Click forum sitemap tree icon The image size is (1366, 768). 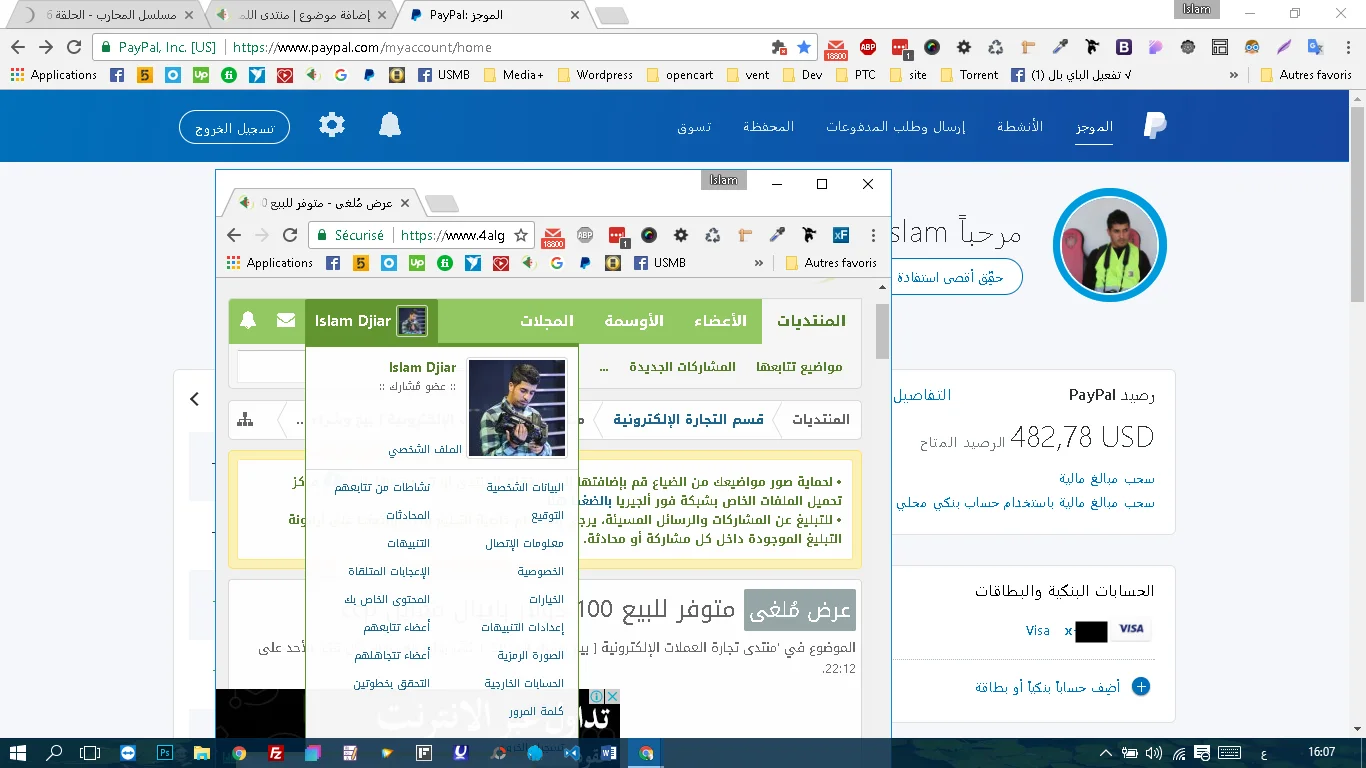[x=245, y=420]
